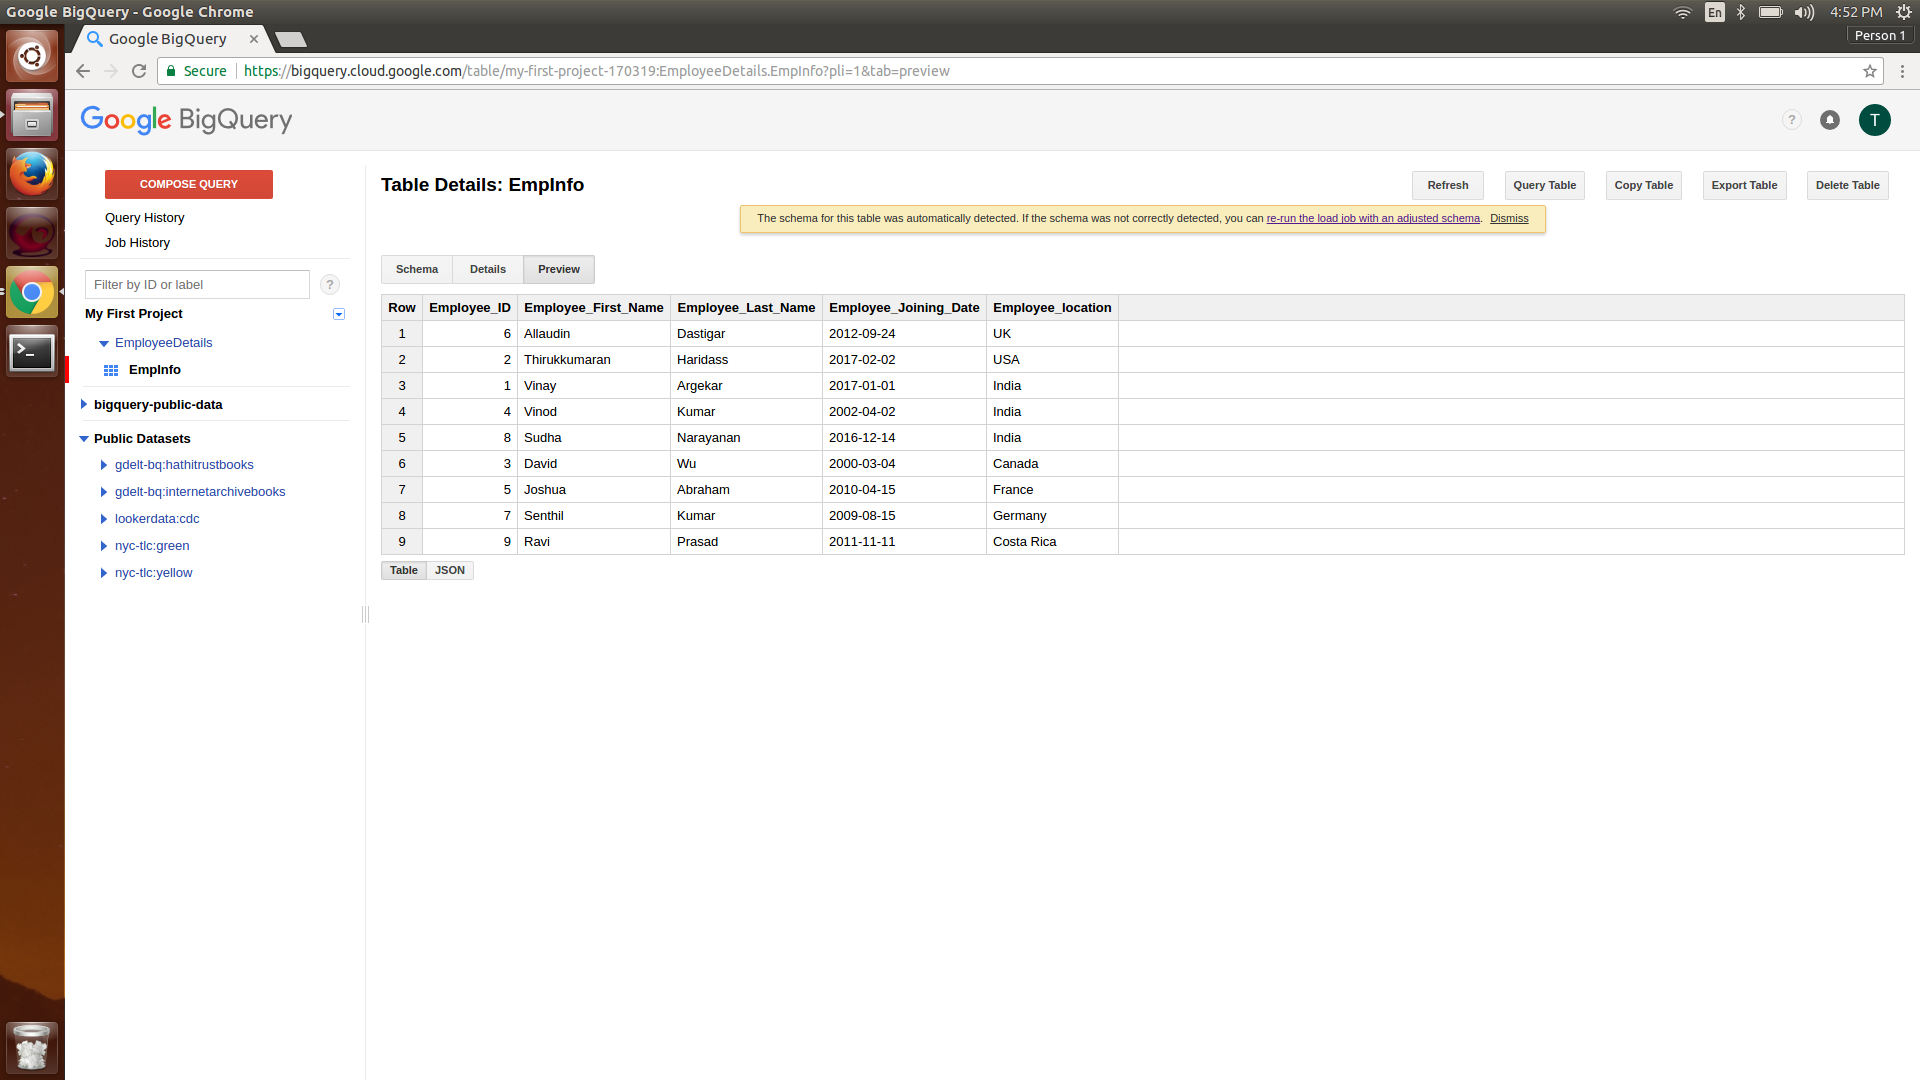Click the Google BigQuery logo
1920x1080 pixels.
[186, 120]
